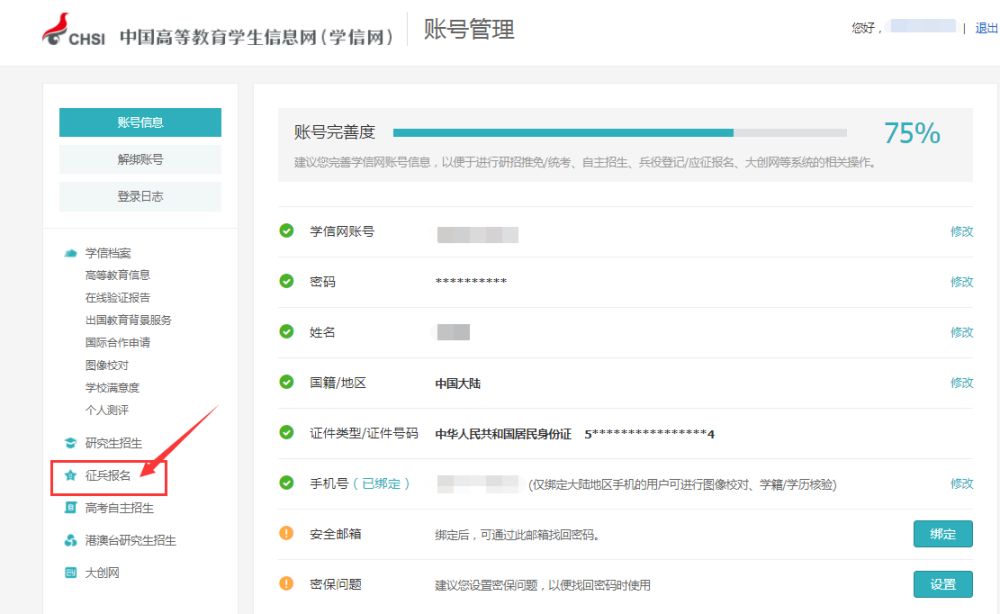1000x614 pixels.
Task: Click the orange warning icon beside 安全邮箱
Action: [x=287, y=534]
